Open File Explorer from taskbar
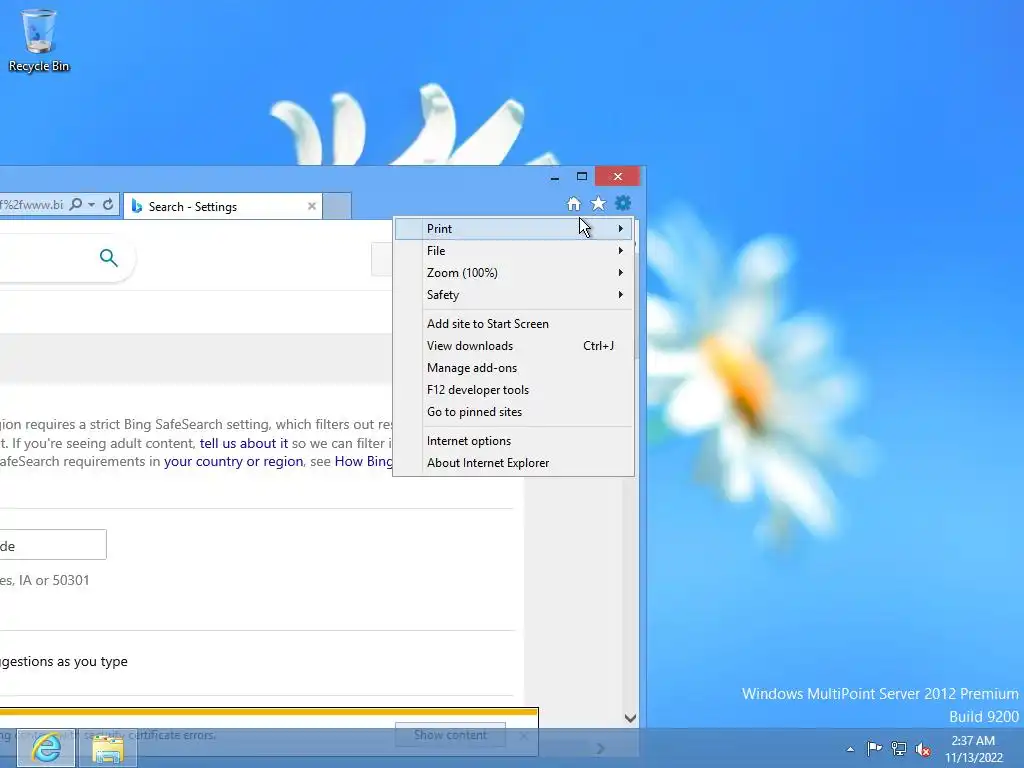This screenshot has height=768, width=1024. (x=108, y=748)
